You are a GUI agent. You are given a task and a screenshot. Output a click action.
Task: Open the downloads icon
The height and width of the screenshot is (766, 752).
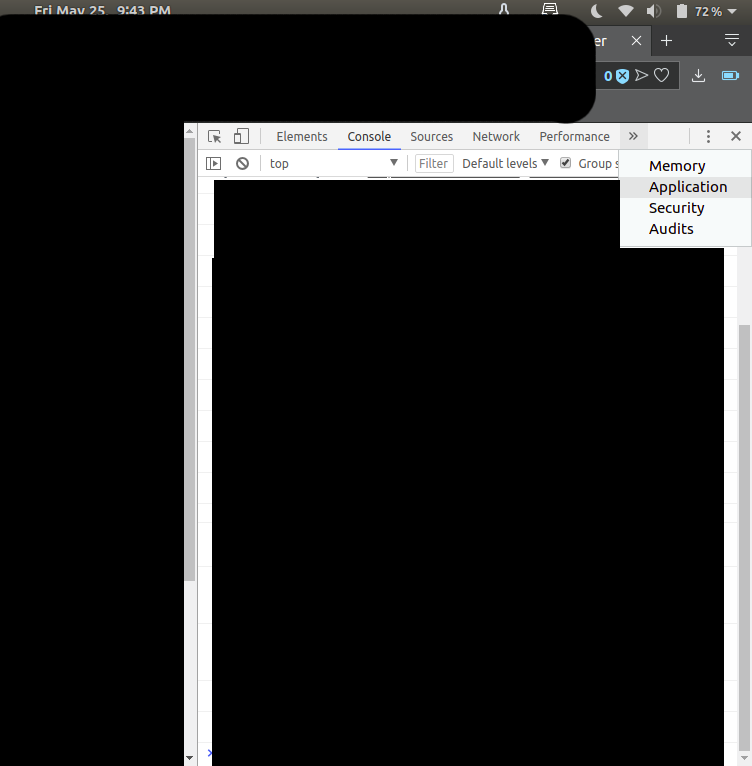click(x=698, y=75)
